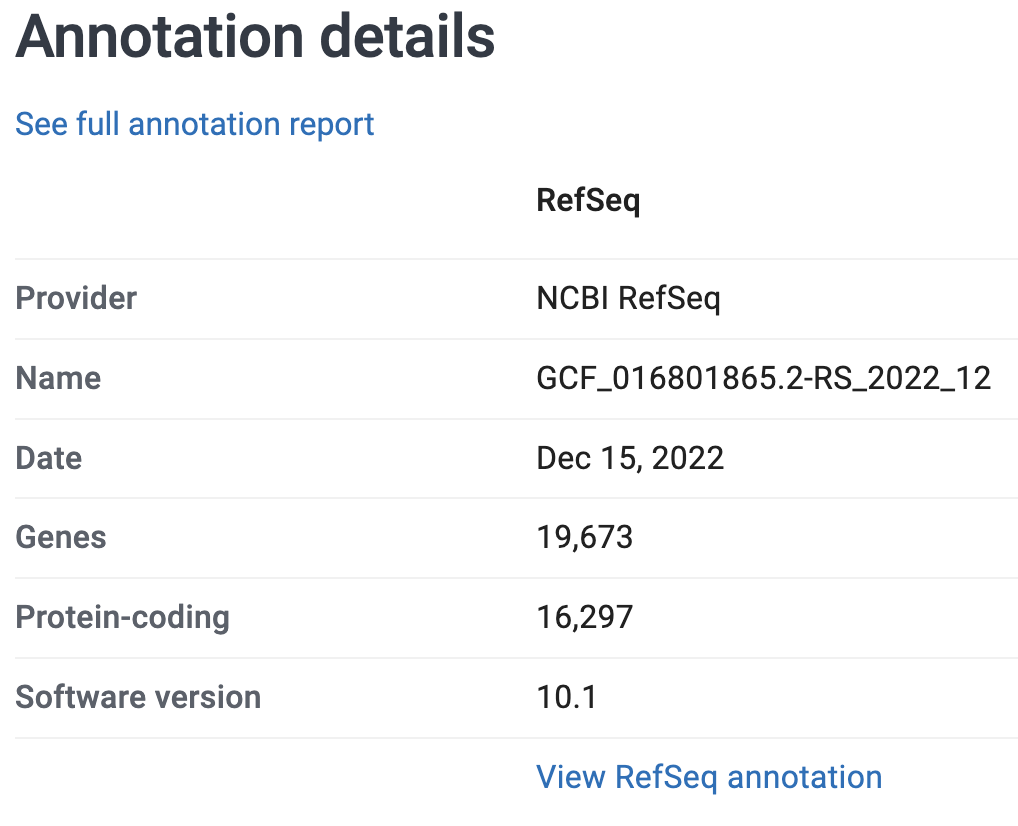Select the NCBI RefSeq provider value
Viewport: 1018px width, 826px height.
tap(628, 298)
